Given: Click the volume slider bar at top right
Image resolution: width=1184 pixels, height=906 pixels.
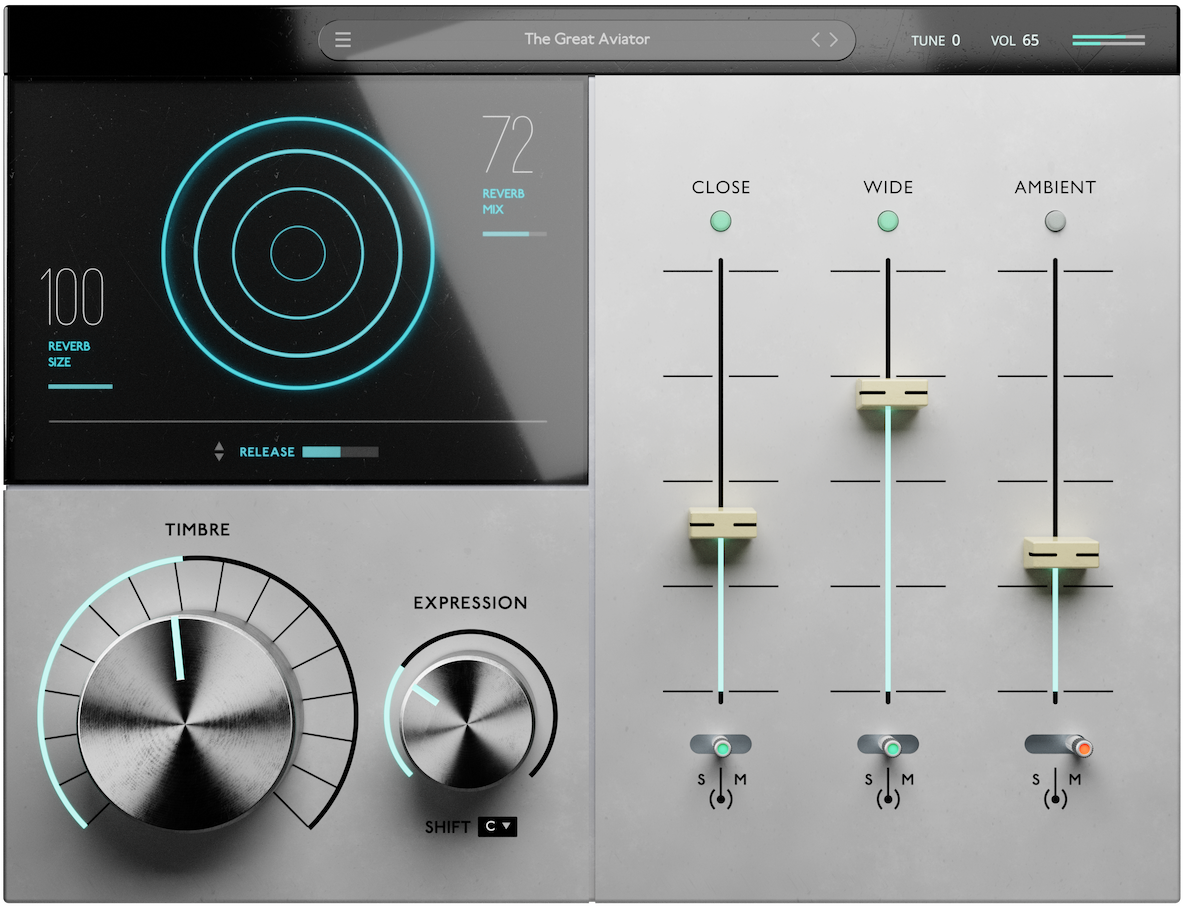Looking at the screenshot, I should [x=1108, y=41].
